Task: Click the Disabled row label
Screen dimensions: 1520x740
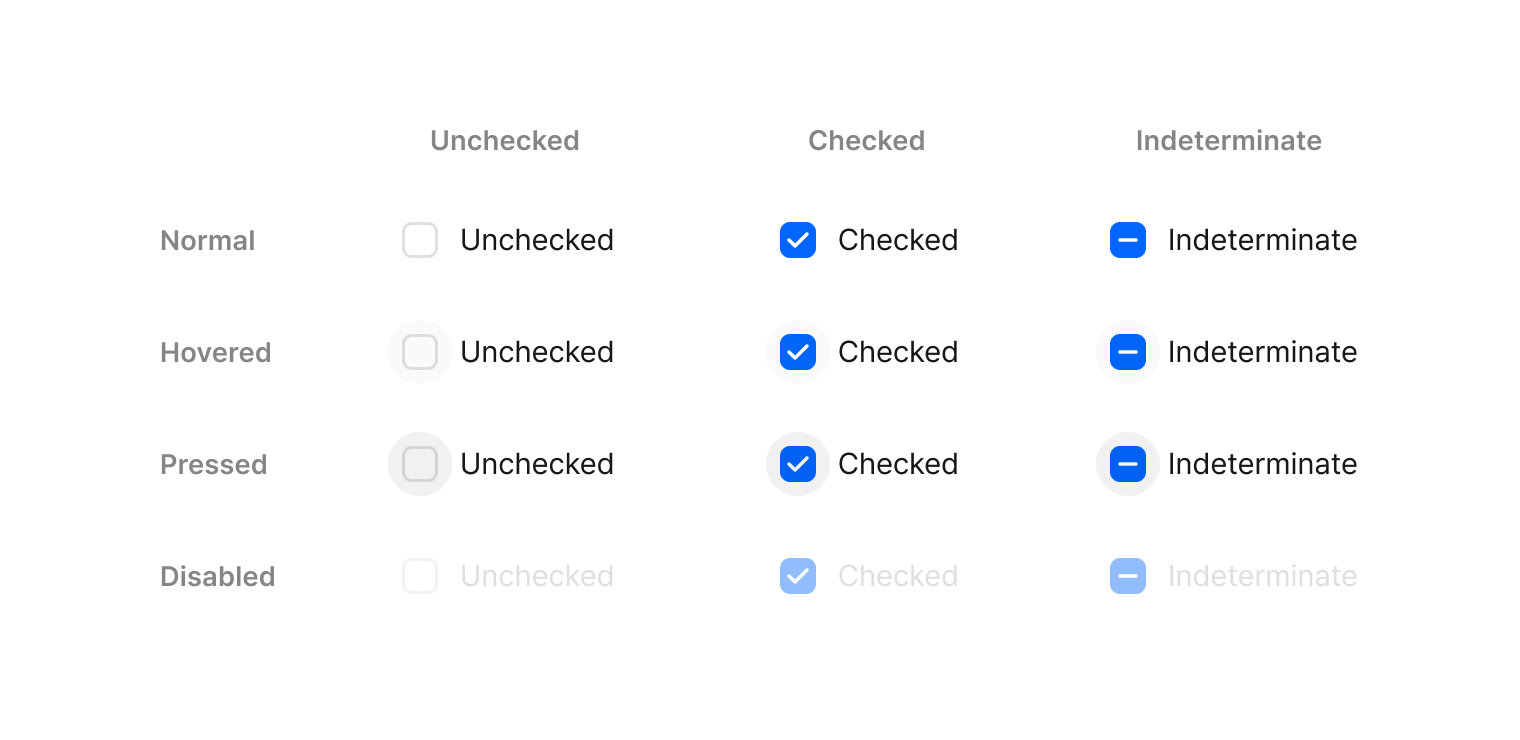Action: click(218, 577)
